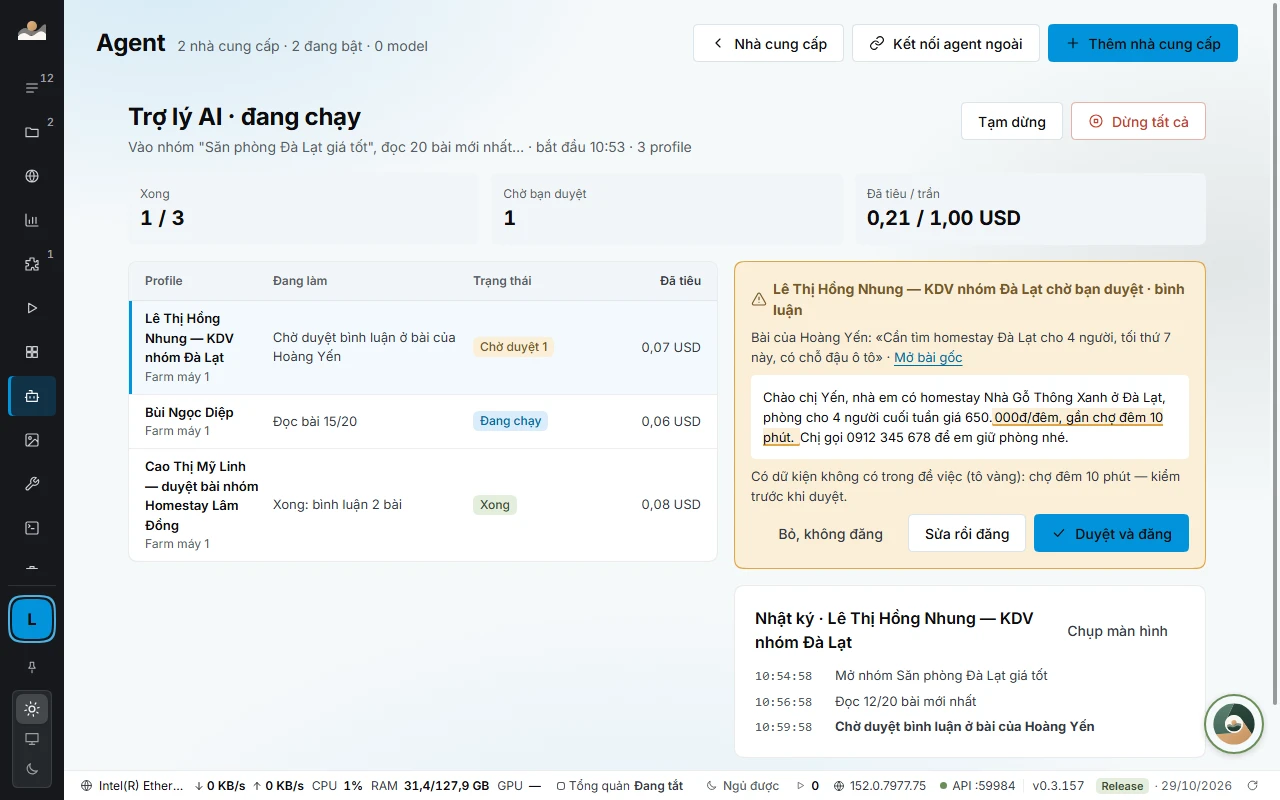Select the robot Agent icon in sidebar
Screen dimensions: 1280x800
coord(32,396)
